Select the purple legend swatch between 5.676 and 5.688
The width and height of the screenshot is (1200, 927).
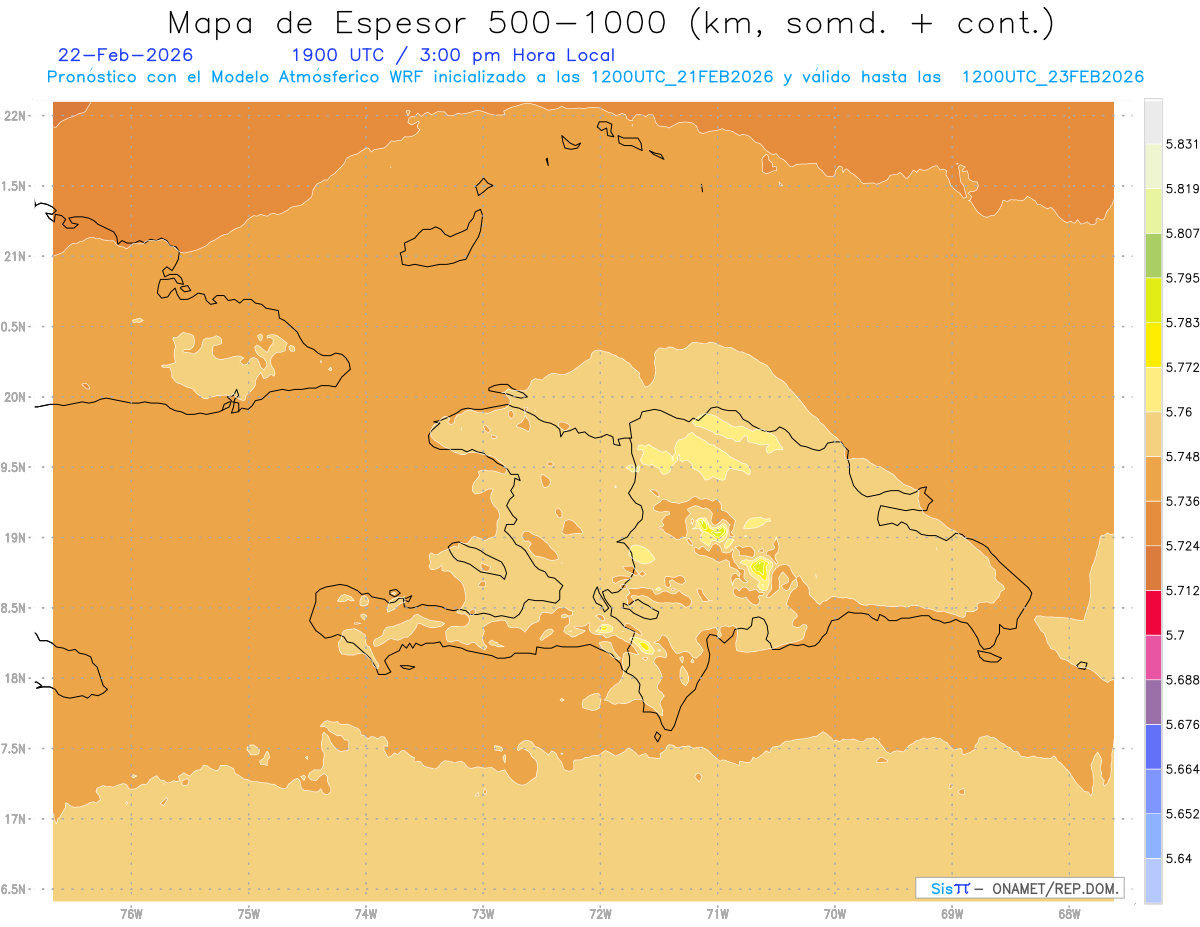click(x=1153, y=702)
